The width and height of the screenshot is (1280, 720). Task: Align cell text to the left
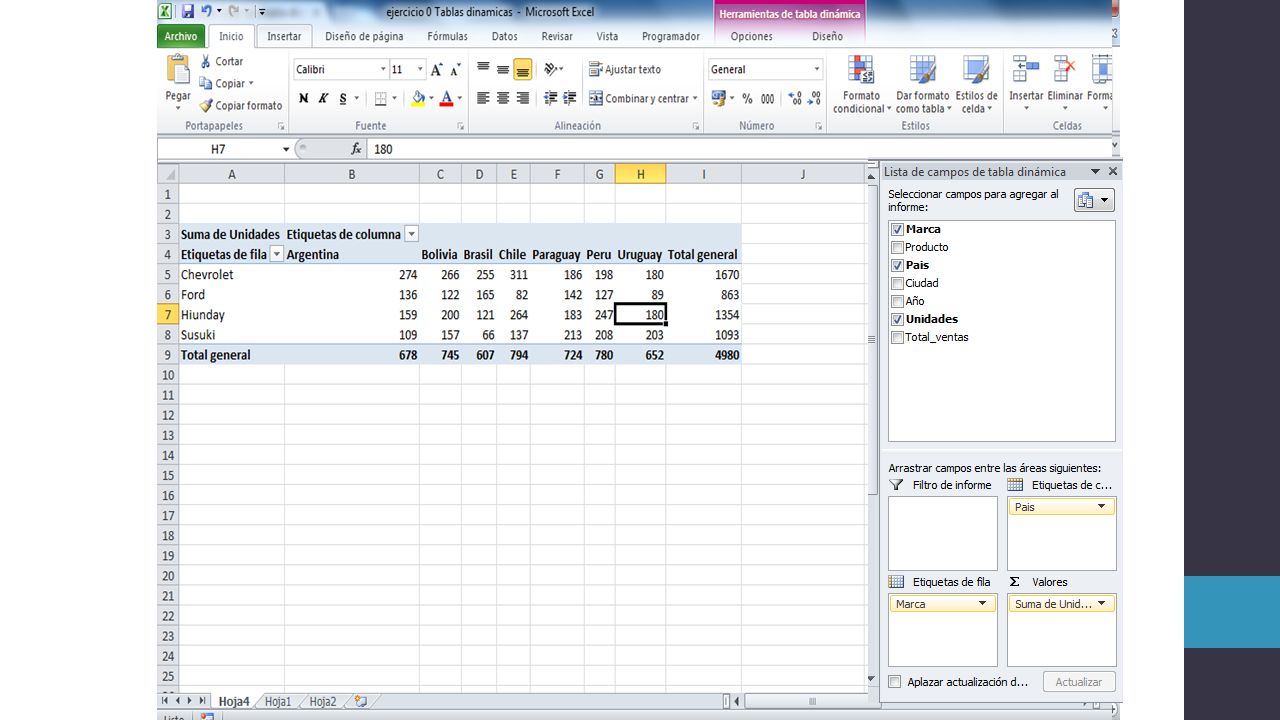click(x=483, y=98)
